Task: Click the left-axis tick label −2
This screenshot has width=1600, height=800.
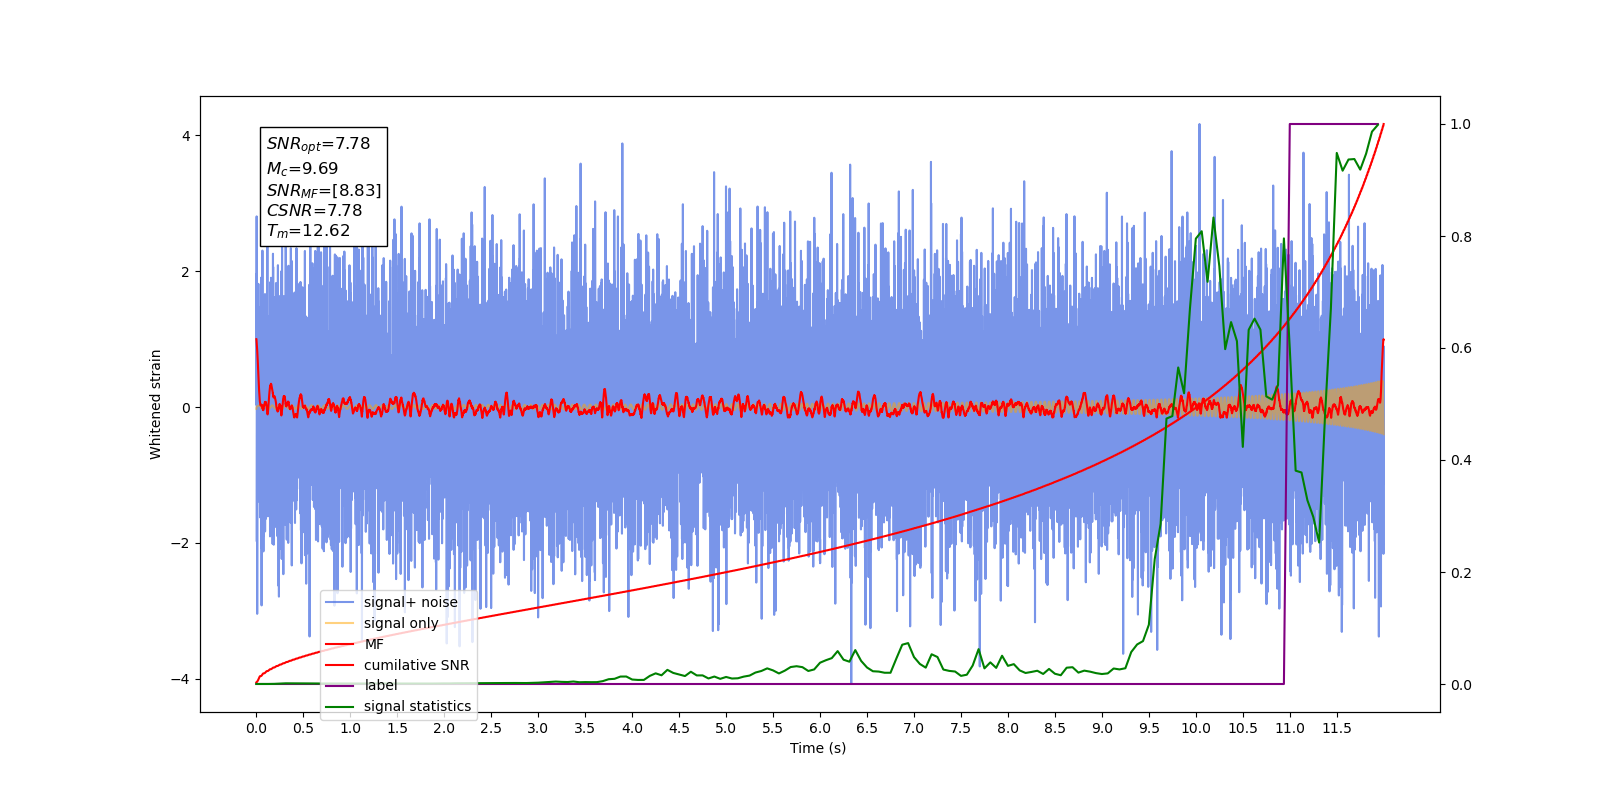Action: [182, 543]
